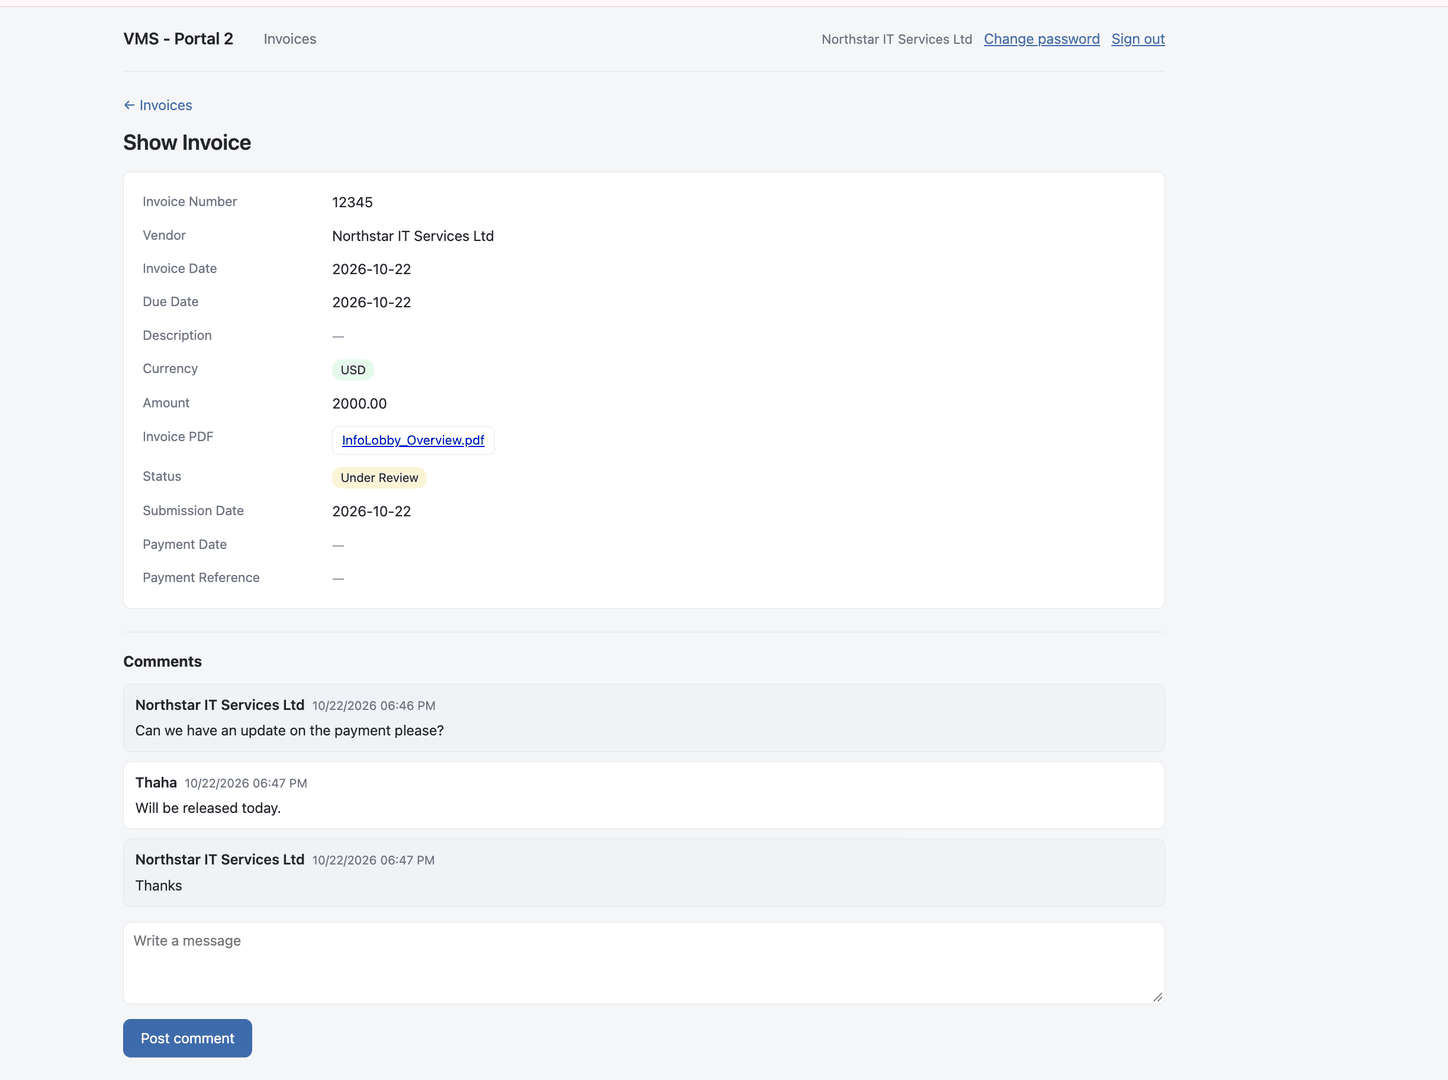This screenshot has height=1080, width=1448.
Task: Click the "Thanks" comment text
Action: (x=159, y=886)
